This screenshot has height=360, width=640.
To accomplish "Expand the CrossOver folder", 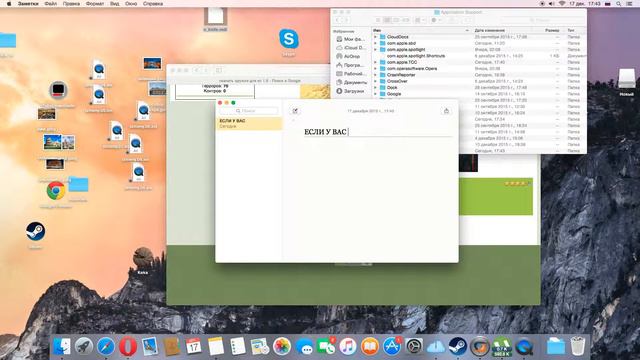I will pos(376,81).
